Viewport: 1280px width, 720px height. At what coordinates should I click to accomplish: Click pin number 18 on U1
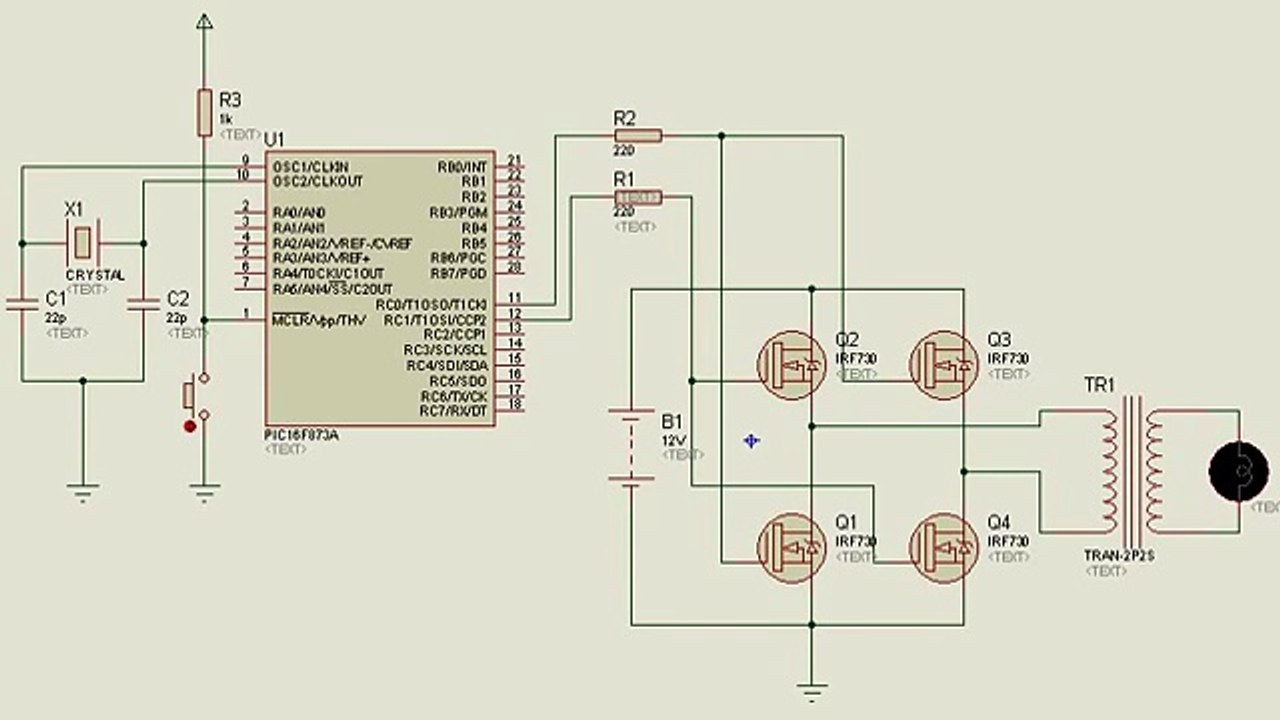tap(515, 405)
